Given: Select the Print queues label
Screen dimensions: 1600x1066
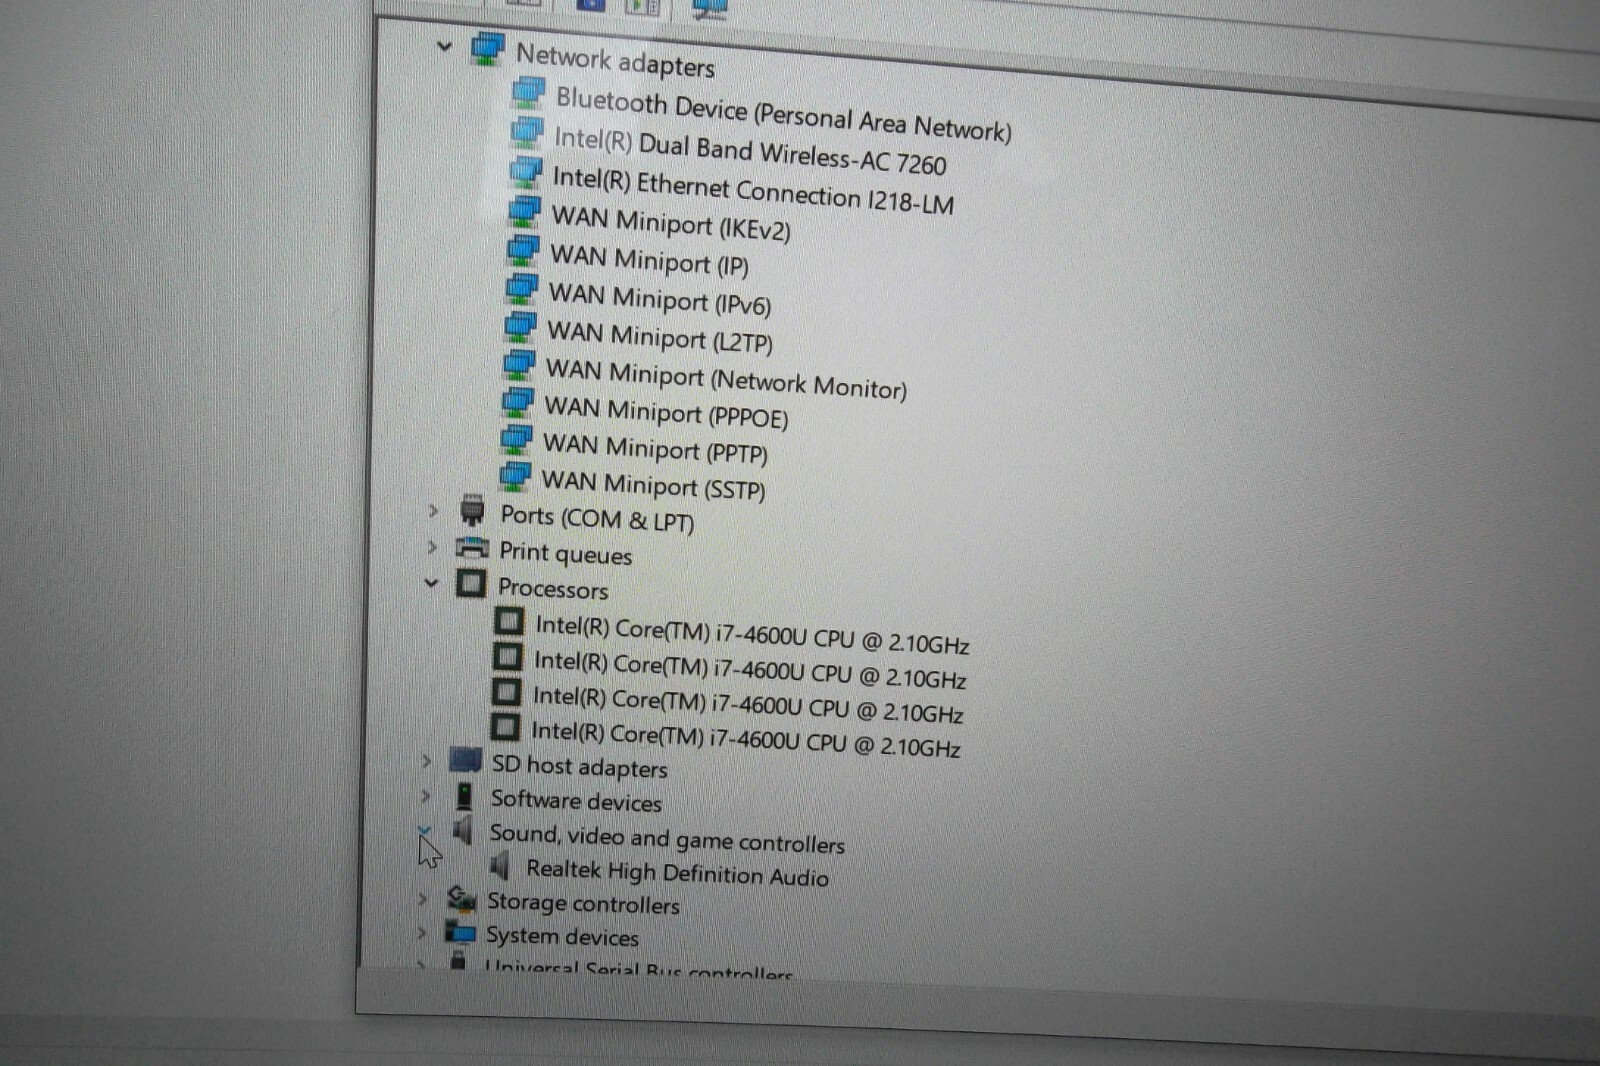Looking at the screenshot, I should tap(566, 553).
